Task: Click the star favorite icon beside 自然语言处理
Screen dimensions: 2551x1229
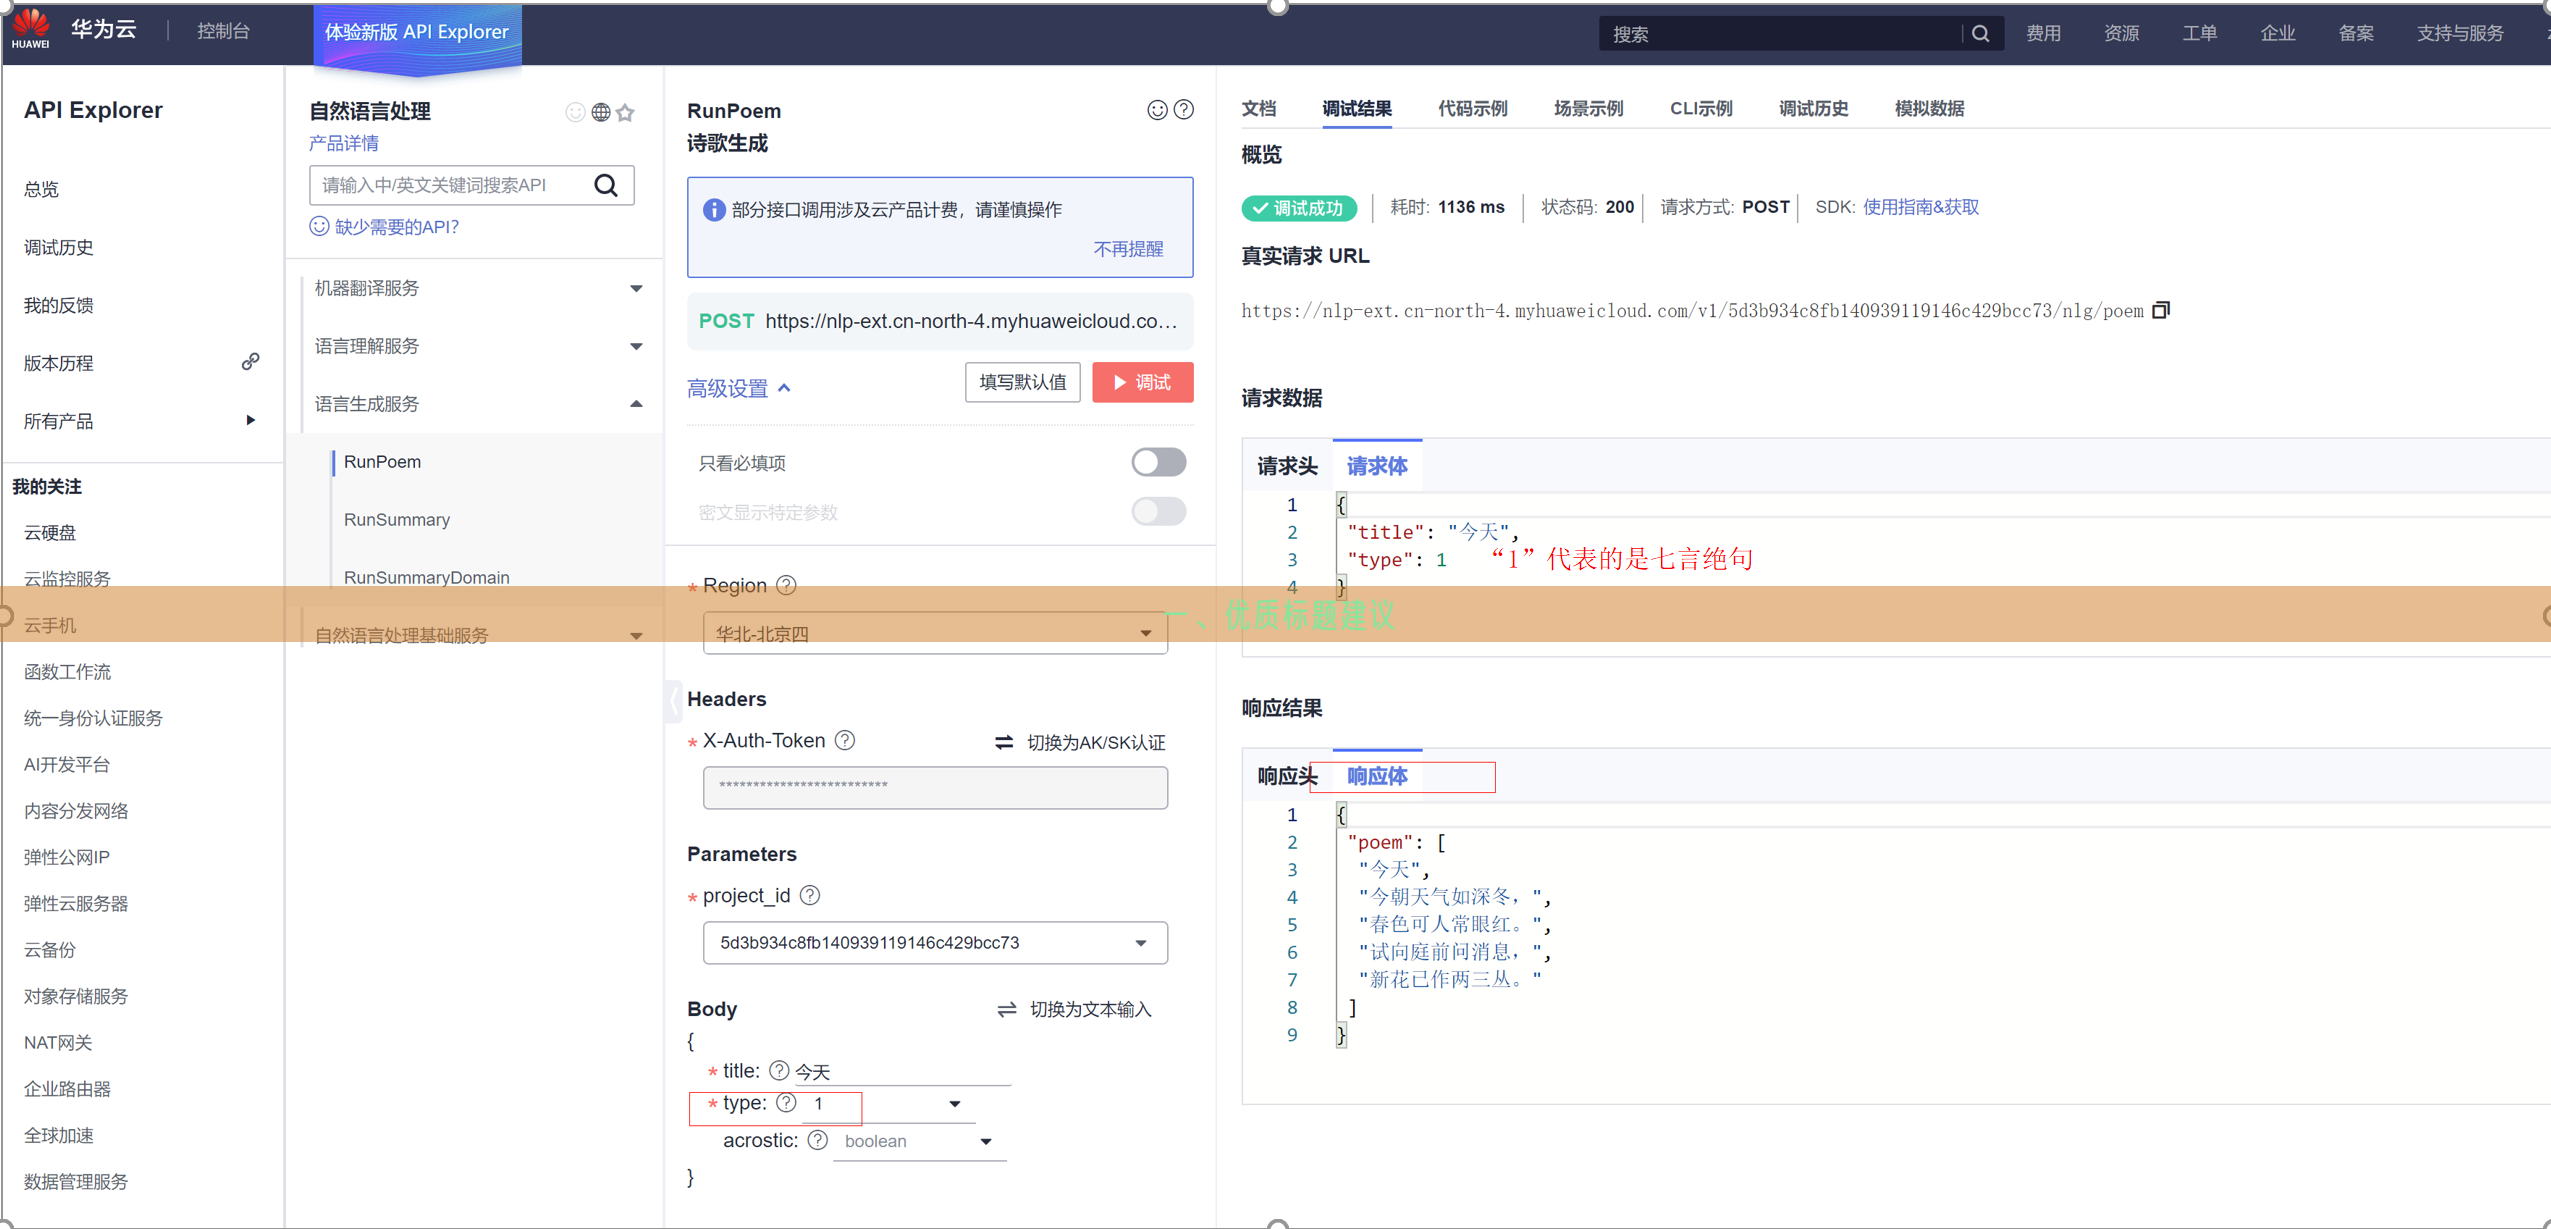Action: pyautogui.click(x=625, y=112)
